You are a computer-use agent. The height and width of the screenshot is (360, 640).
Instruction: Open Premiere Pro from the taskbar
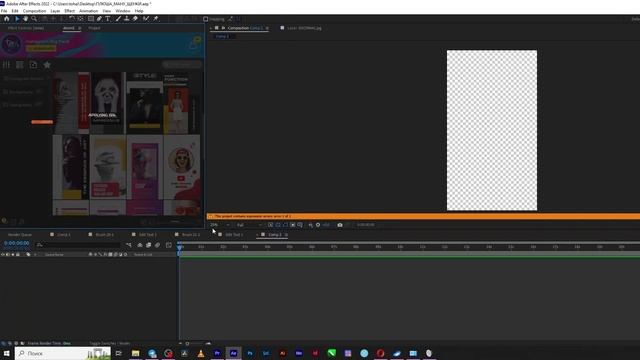coord(217,353)
